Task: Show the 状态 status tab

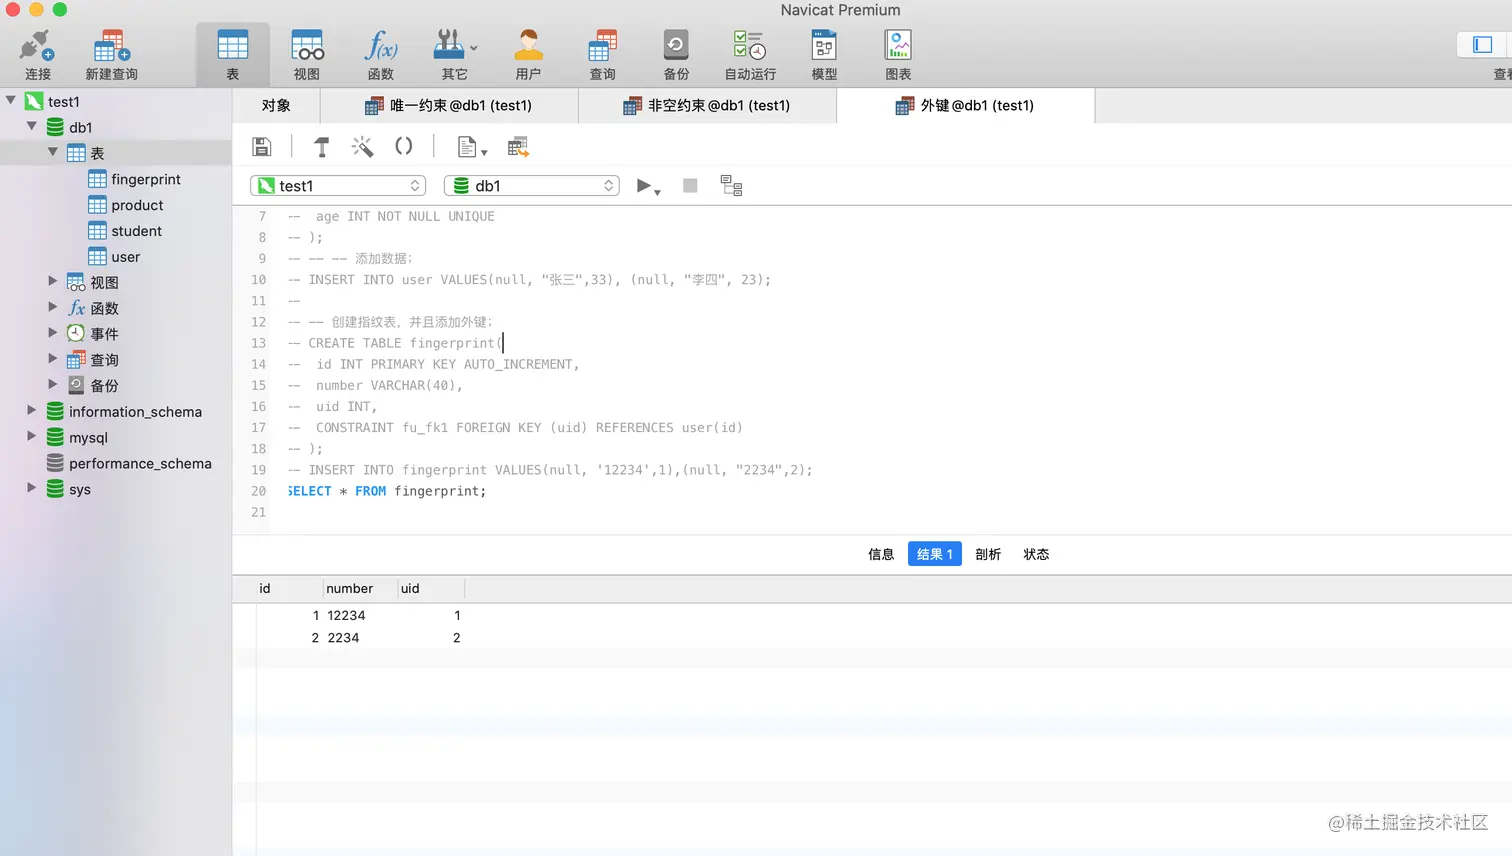Action: (1036, 554)
